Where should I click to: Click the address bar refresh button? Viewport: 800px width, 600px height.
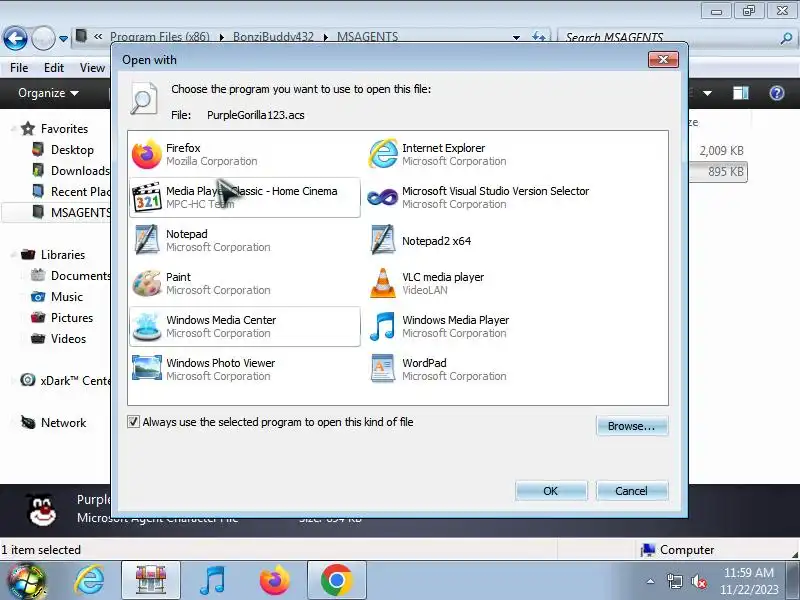[x=539, y=37]
